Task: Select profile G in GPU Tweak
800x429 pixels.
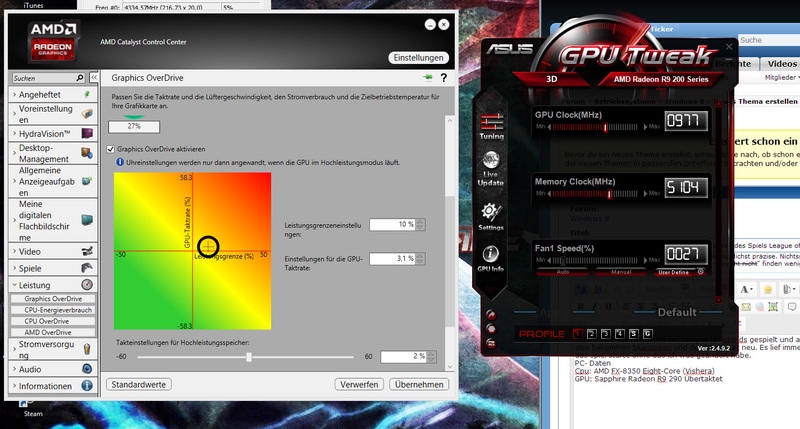Action: tap(648, 334)
